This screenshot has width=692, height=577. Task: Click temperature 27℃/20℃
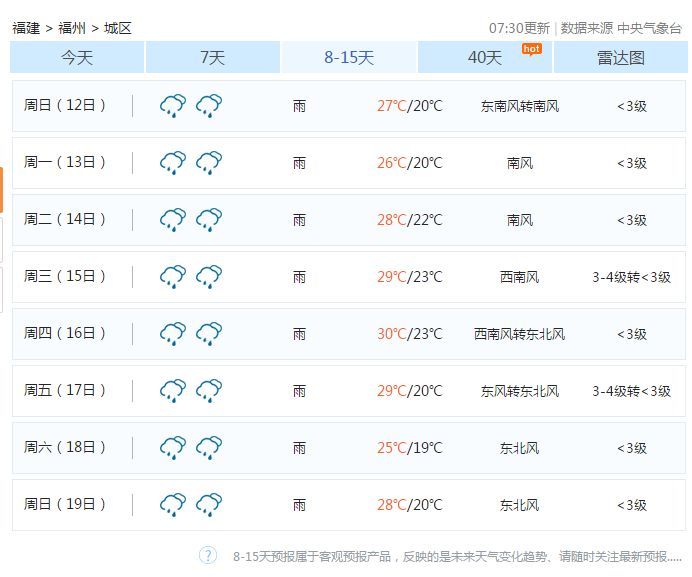click(x=410, y=106)
